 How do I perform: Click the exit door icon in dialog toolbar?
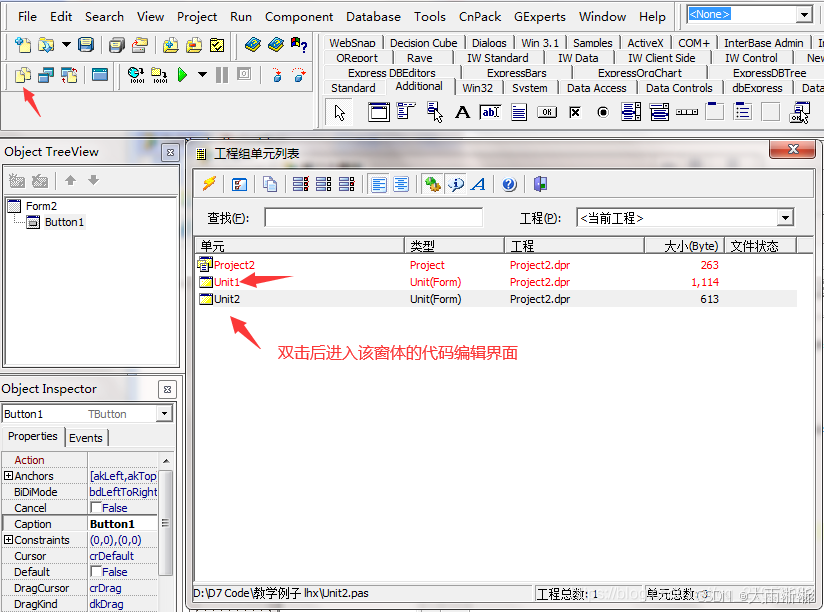[540, 184]
